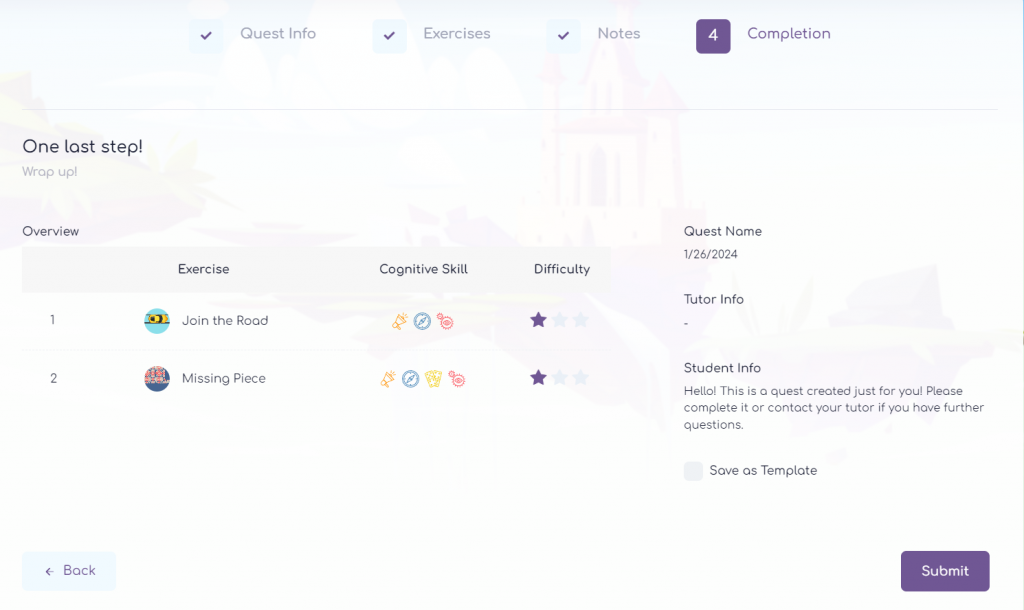
Task: Set Missing Piece difficulty to two stars
Action: tap(560, 378)
